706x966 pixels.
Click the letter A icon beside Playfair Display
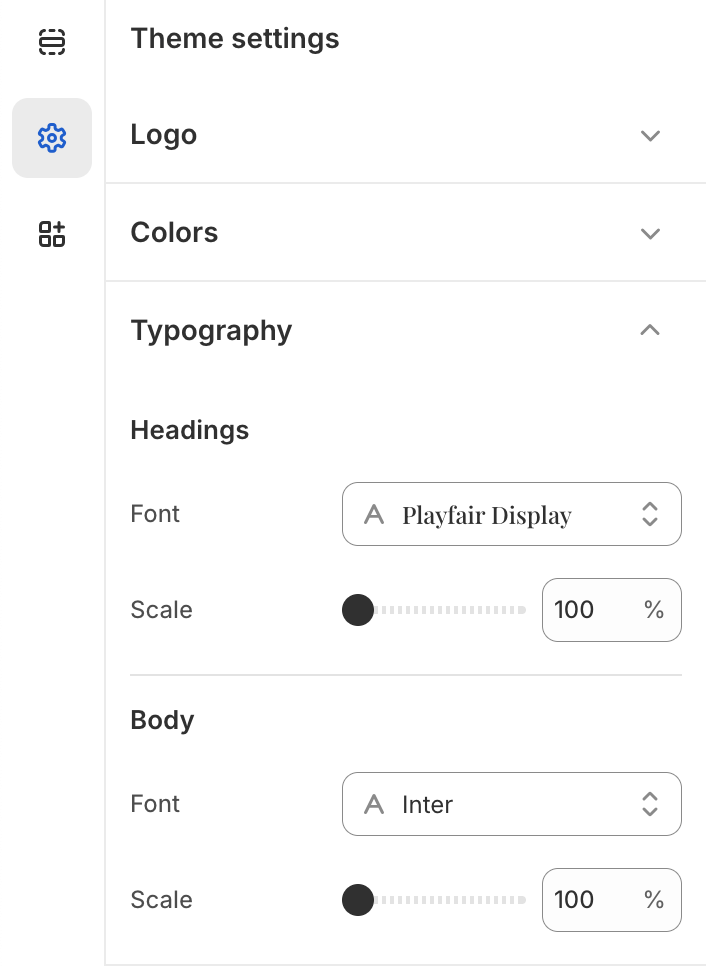(x=375, y=514)
